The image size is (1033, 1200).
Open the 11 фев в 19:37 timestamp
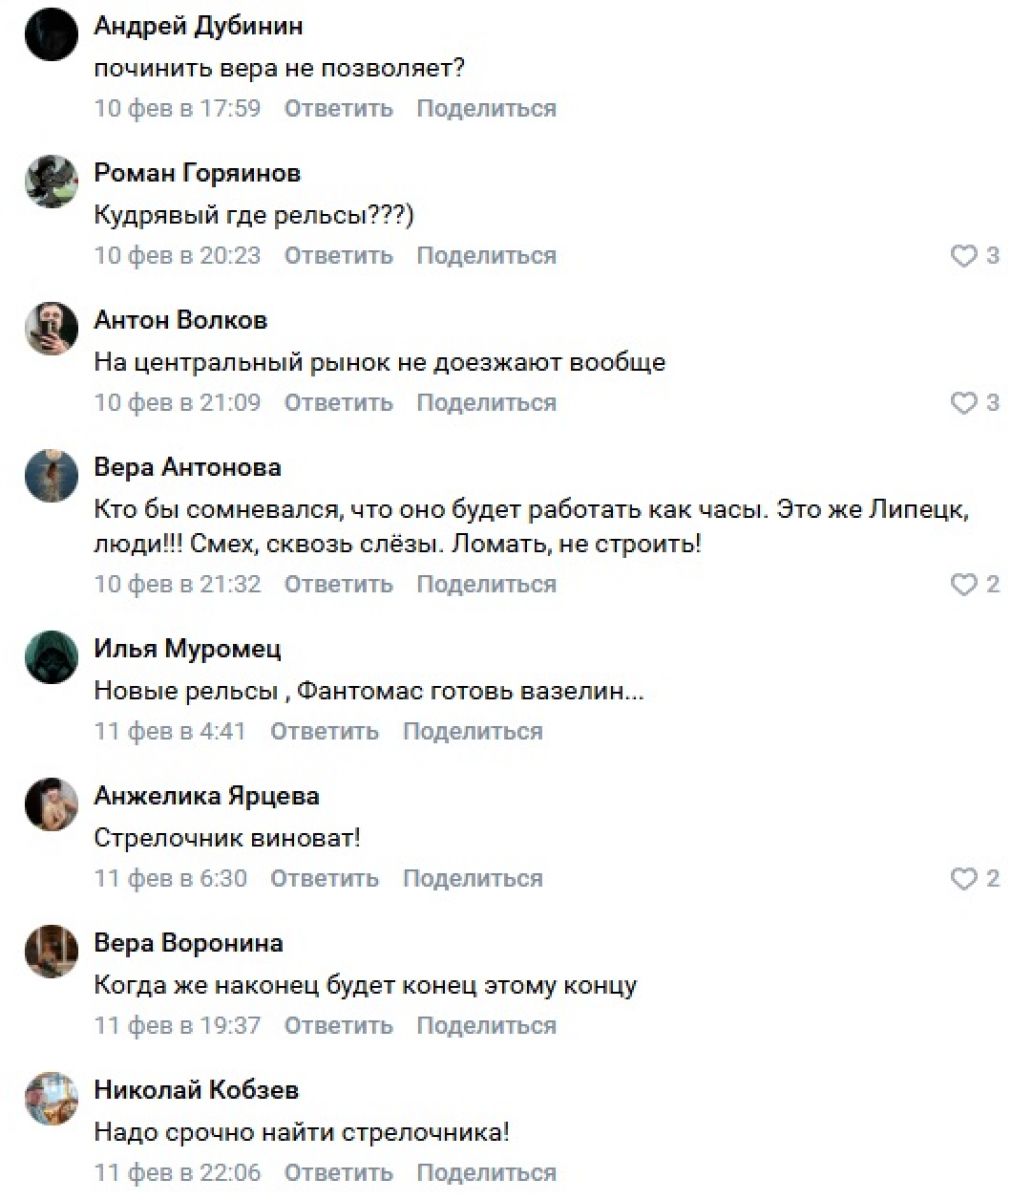tap(177, 1026)
